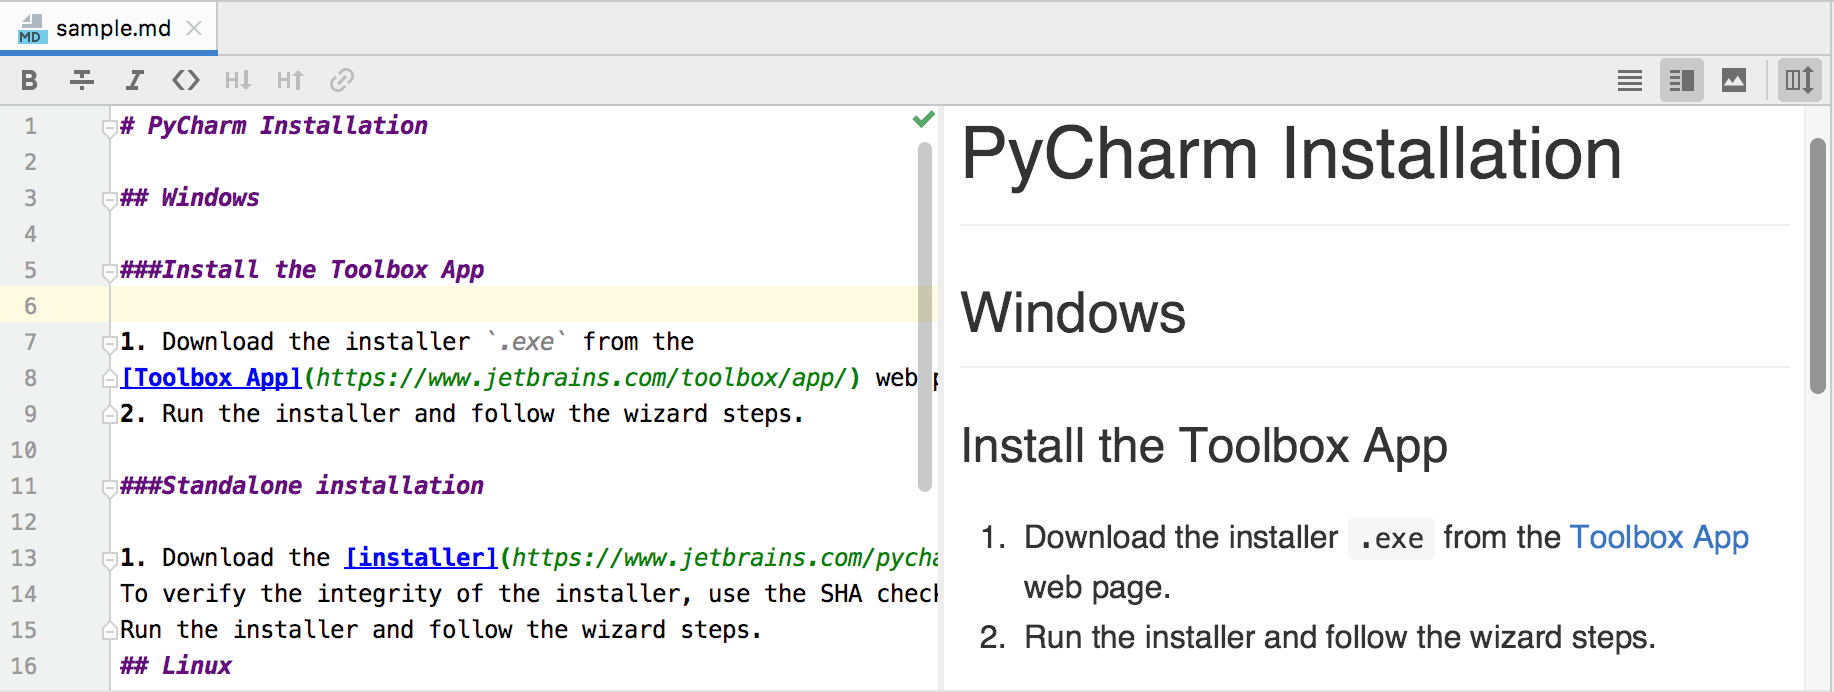Increase header level button
This screenshot has width=1834, height=692.
(290, 80)
